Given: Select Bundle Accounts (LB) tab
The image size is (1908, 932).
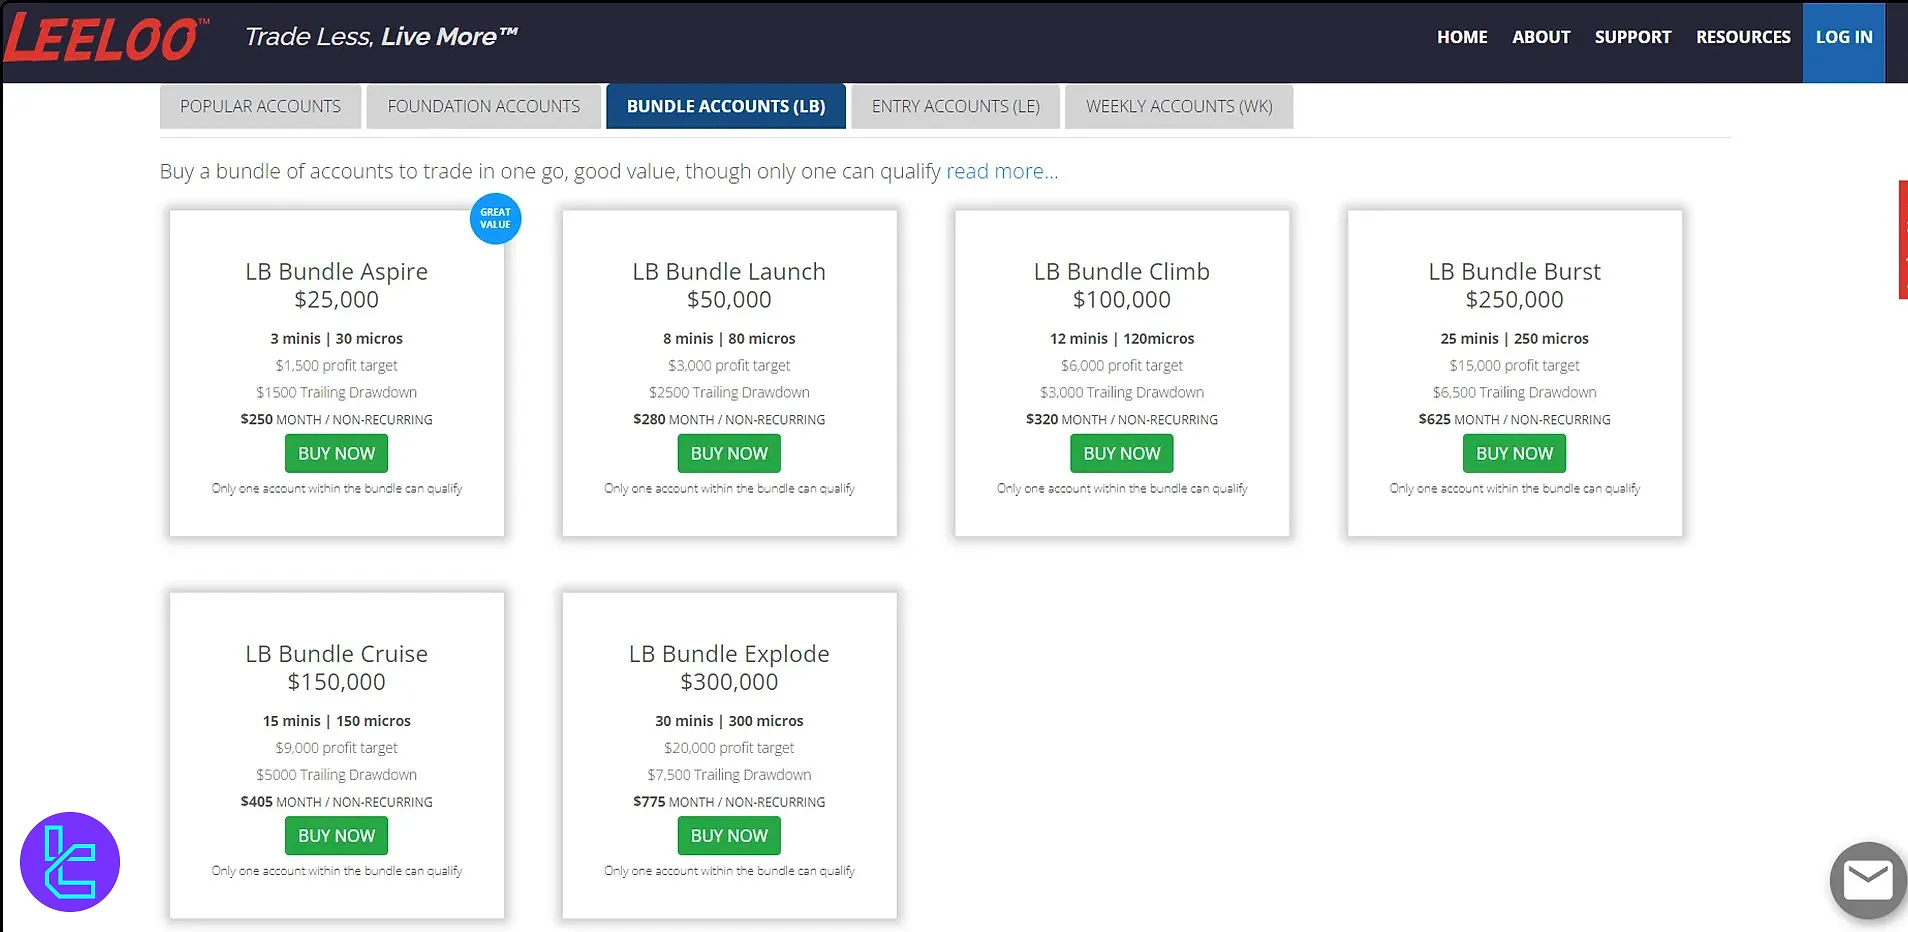Looking at the screenshot, I should coord(725,107).
